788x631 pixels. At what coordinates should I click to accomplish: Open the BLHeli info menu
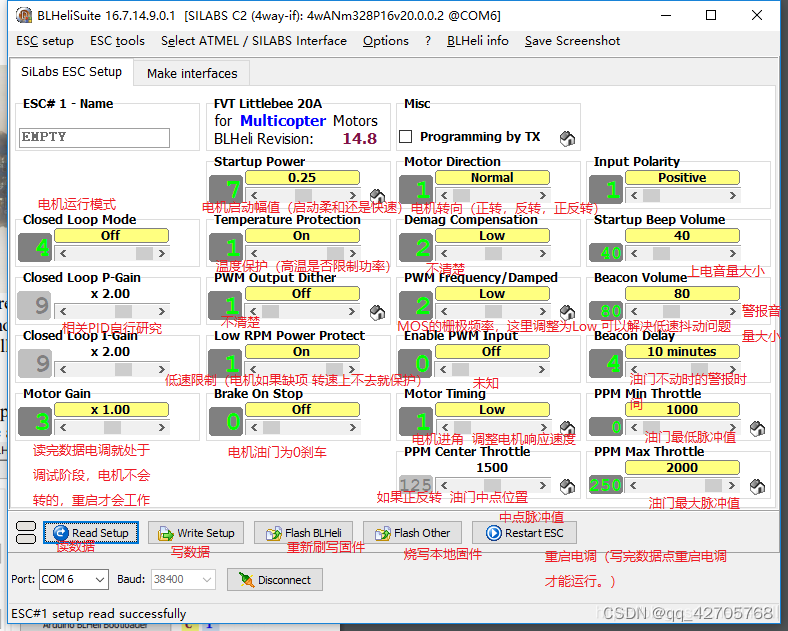(477, 41)
